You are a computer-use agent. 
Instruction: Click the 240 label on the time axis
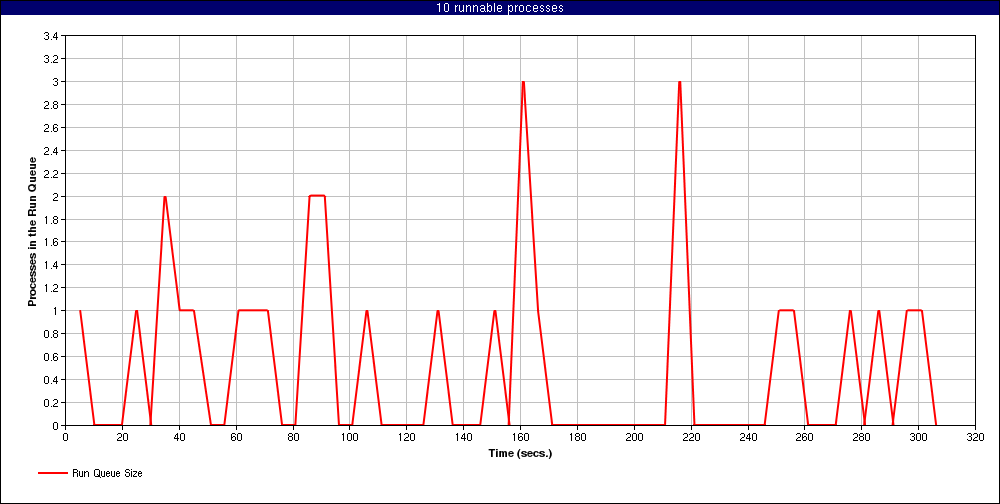747,437
